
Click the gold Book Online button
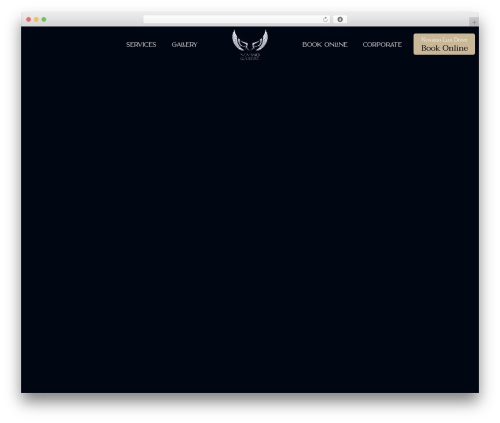point(444,44)
